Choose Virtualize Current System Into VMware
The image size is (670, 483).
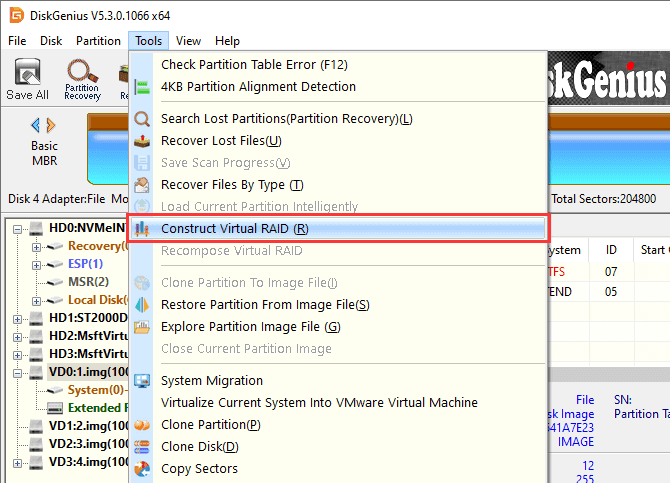click(x=338, y=403)
